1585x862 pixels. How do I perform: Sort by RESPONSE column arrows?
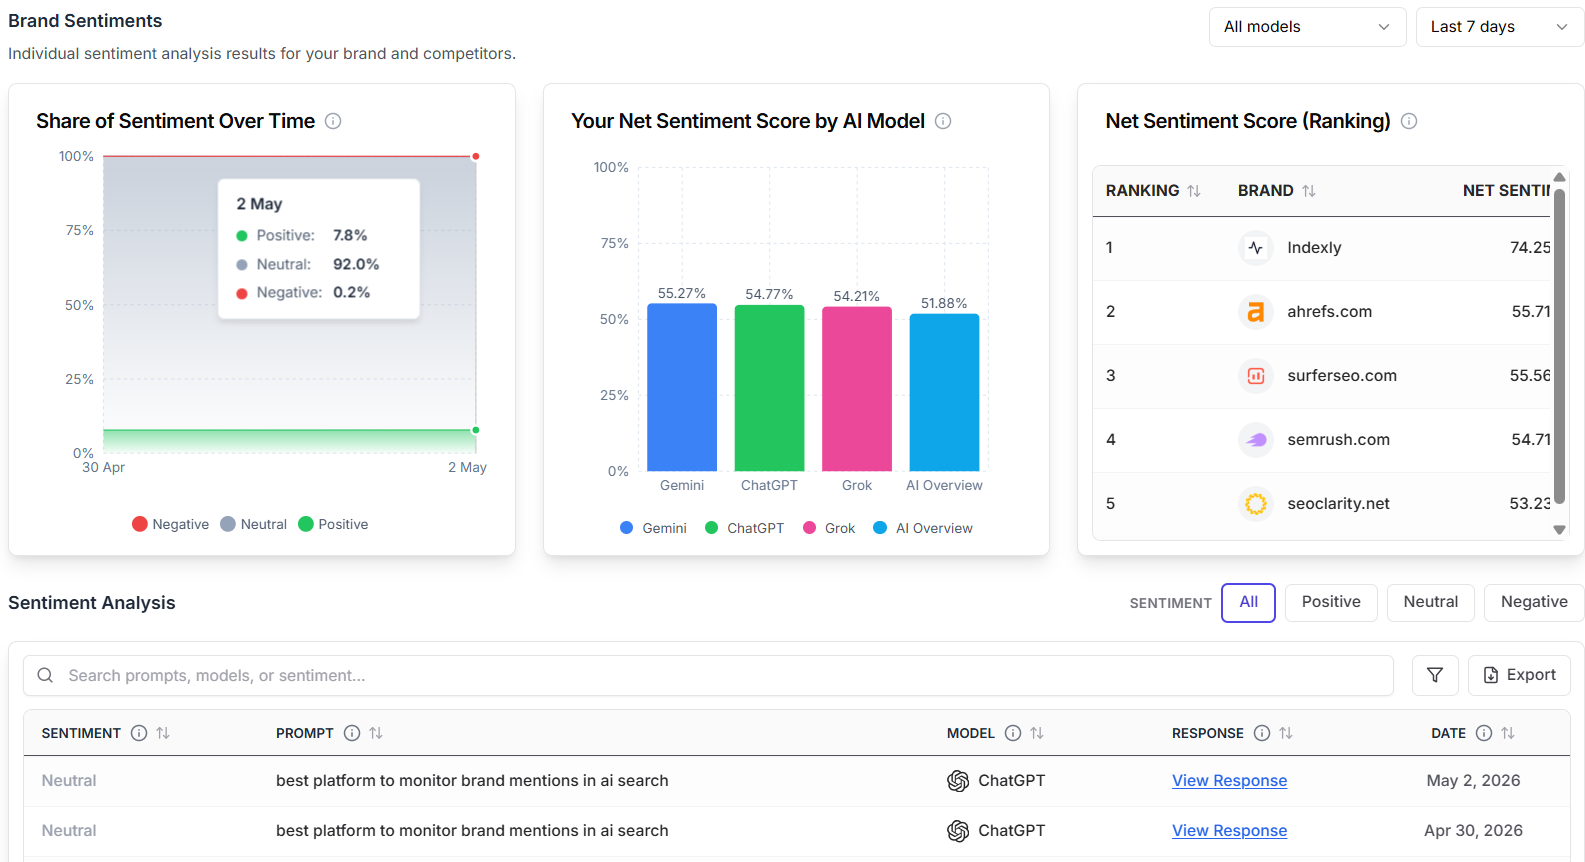[x=1286, y=733]
